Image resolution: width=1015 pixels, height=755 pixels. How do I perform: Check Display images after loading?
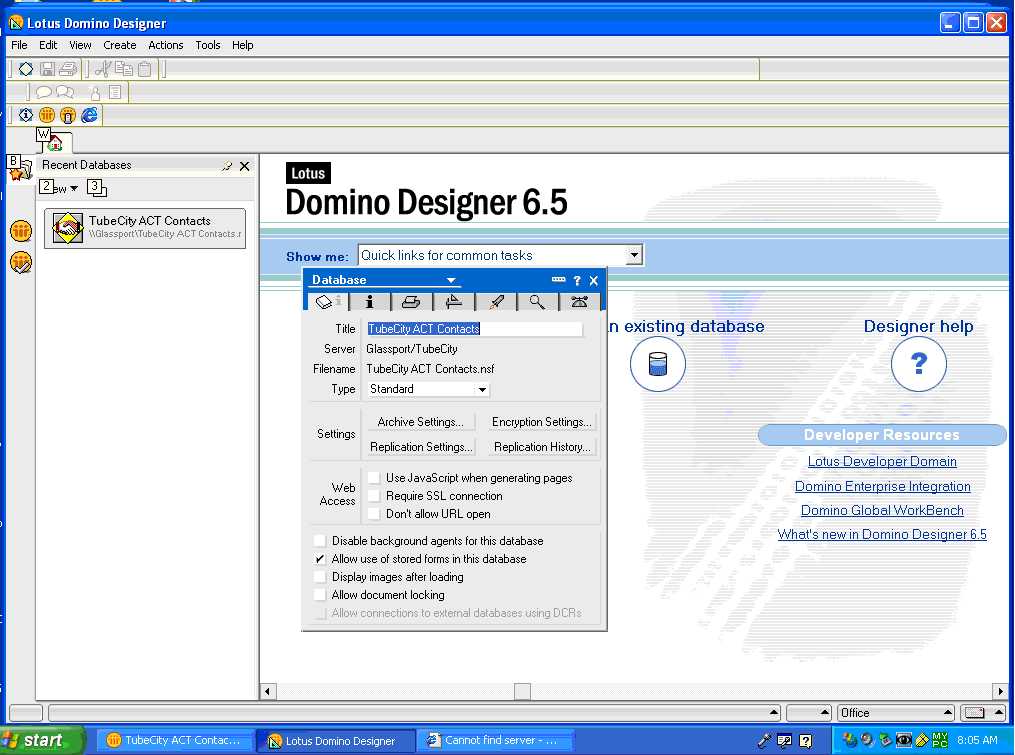click(x=320, y=577)
